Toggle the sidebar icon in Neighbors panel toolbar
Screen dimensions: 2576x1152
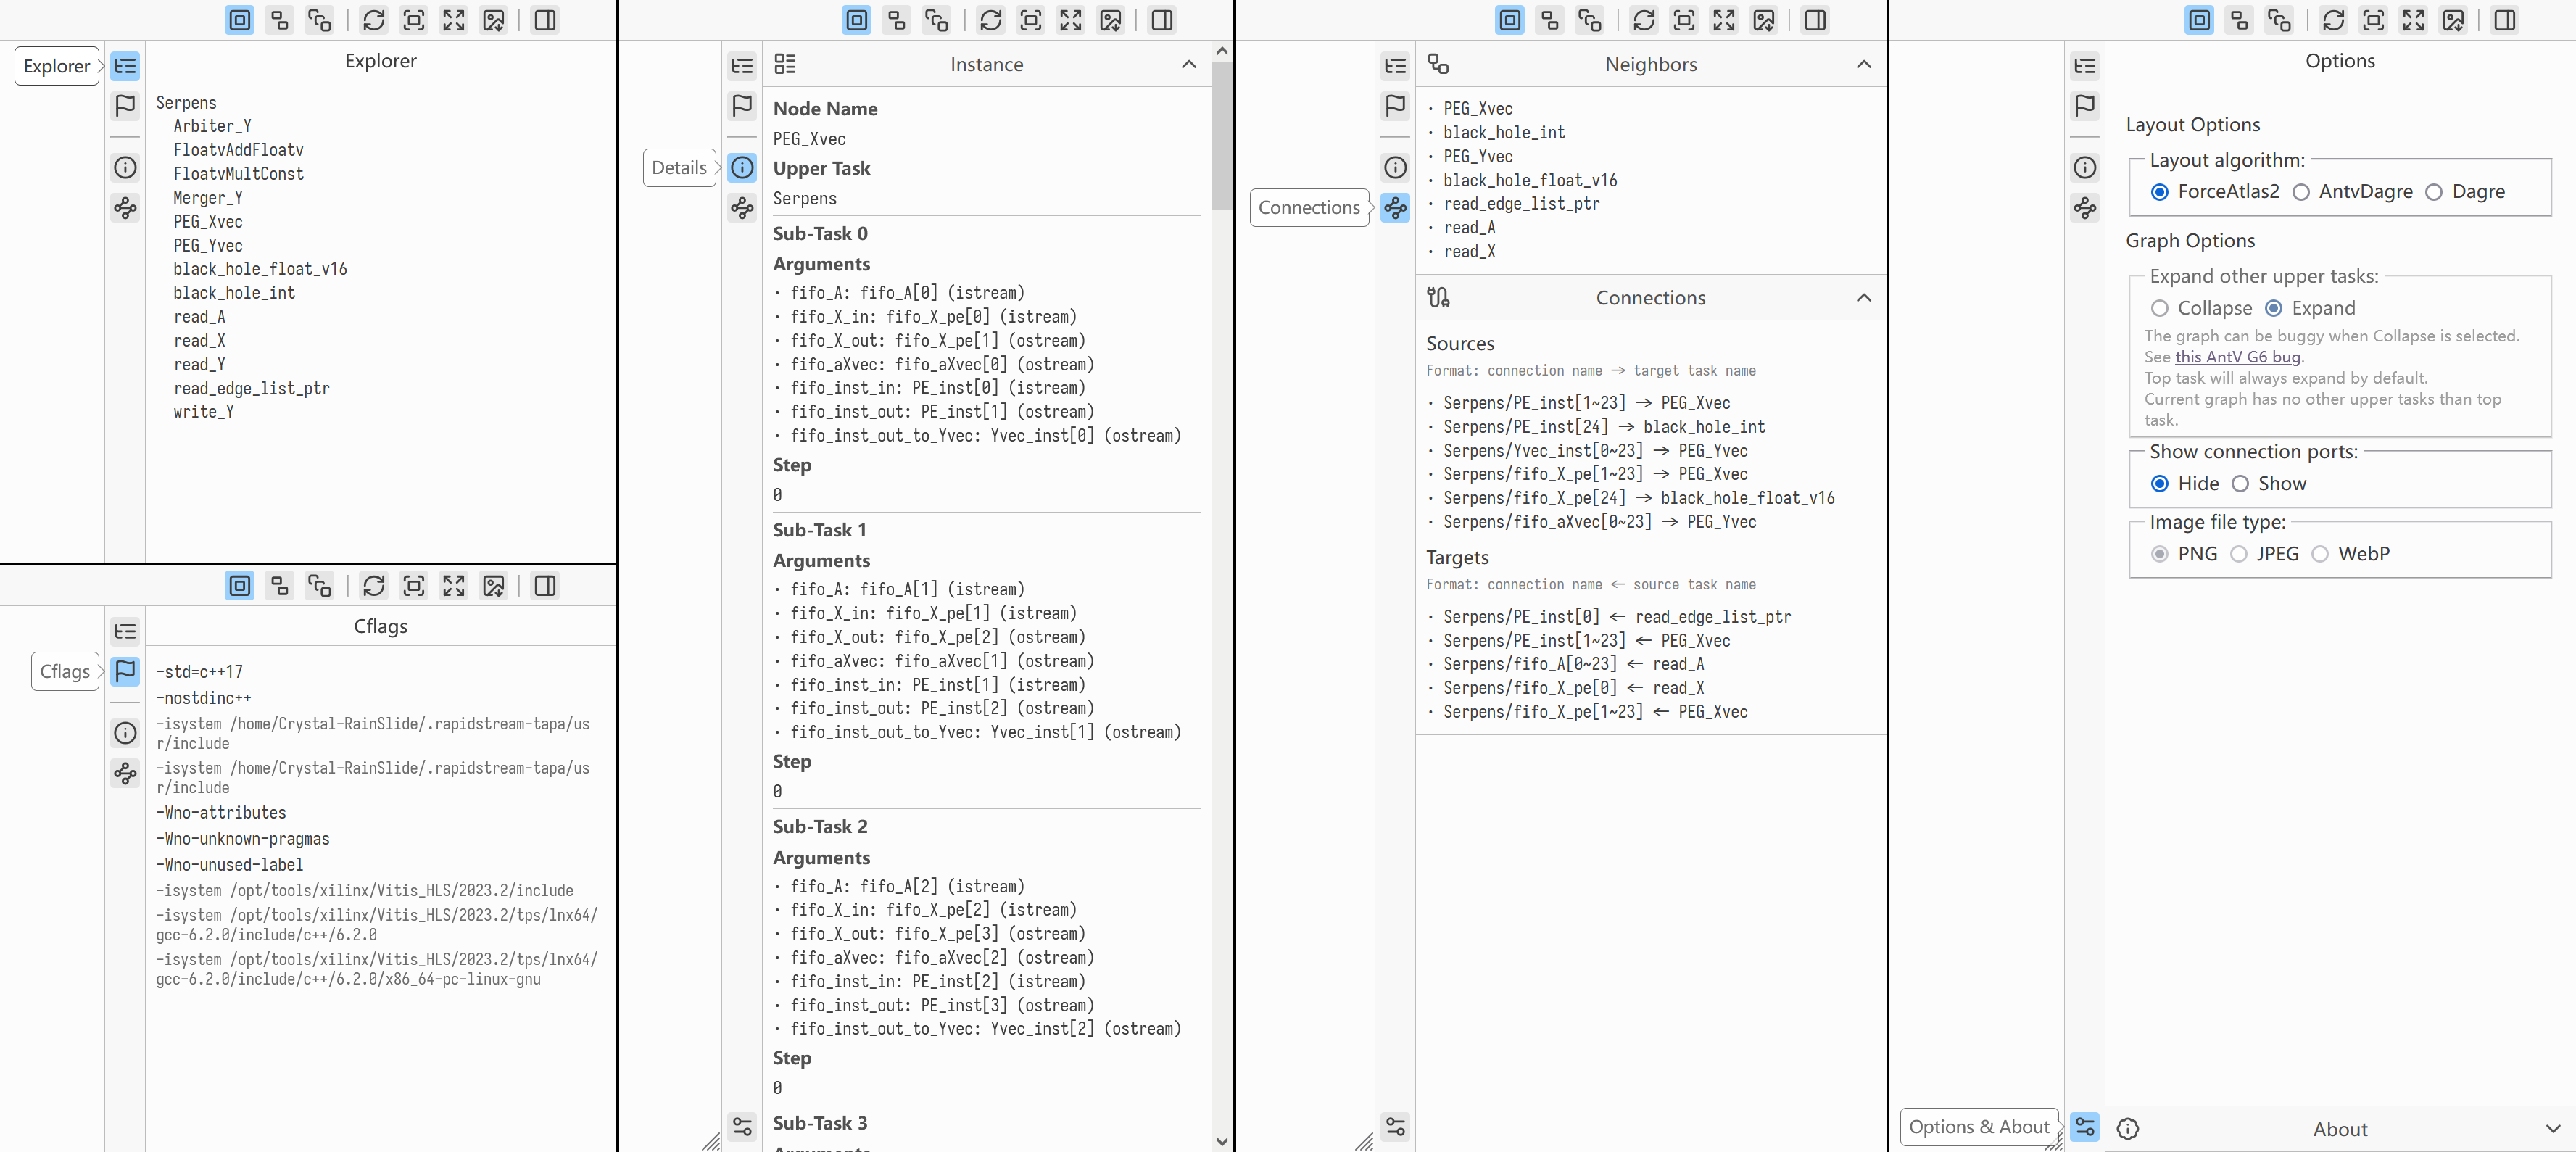point(1815,20)
